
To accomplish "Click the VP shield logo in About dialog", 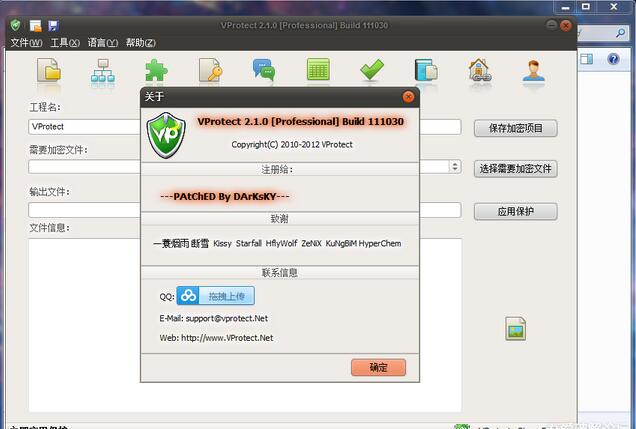I will coord(166,135).
